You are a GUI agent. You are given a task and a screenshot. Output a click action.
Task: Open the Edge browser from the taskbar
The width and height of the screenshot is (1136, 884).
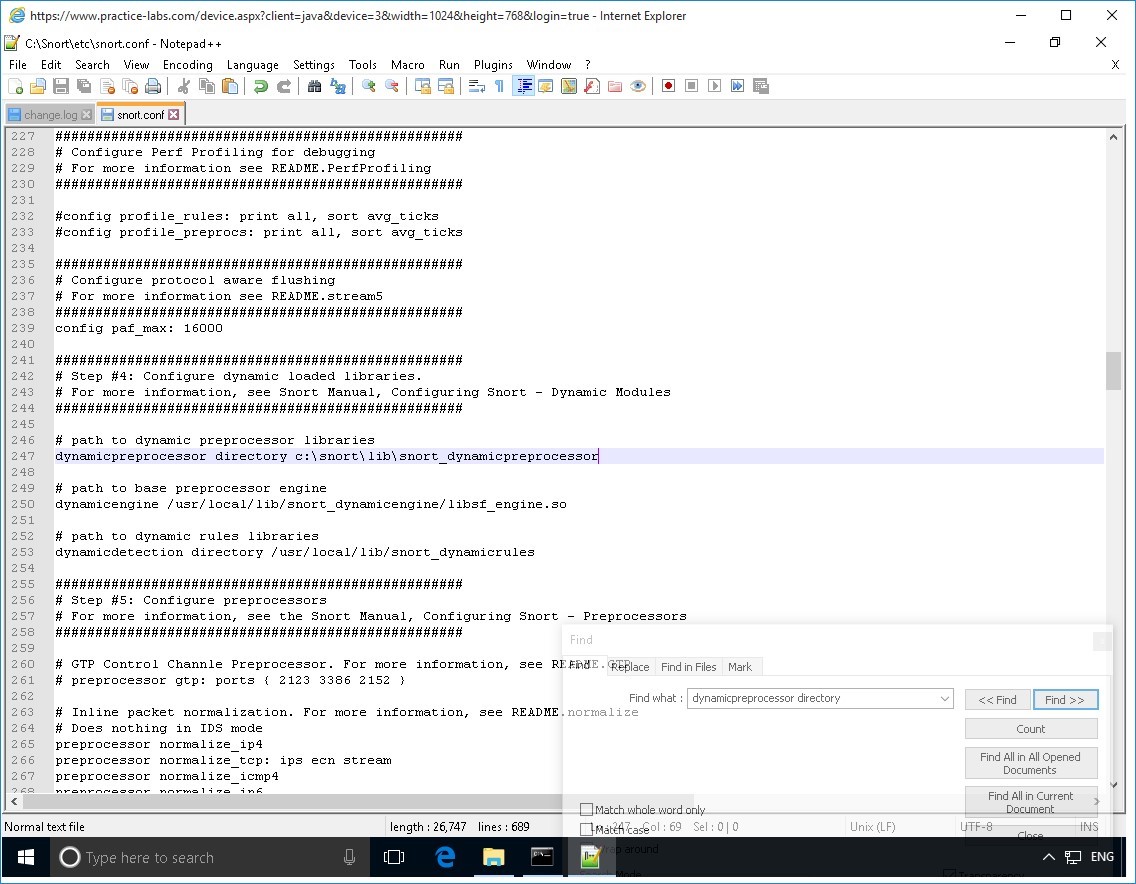[445, 857]
